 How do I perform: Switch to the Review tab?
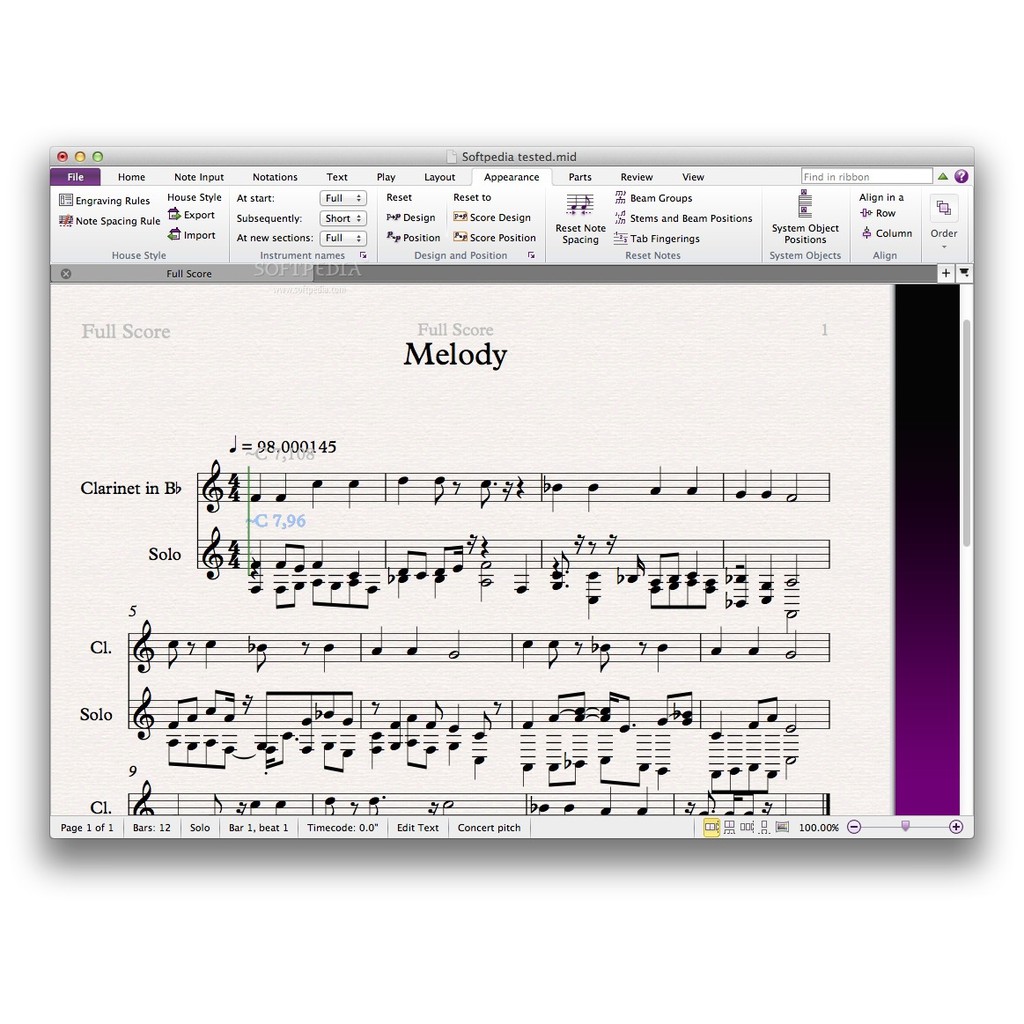637,177
